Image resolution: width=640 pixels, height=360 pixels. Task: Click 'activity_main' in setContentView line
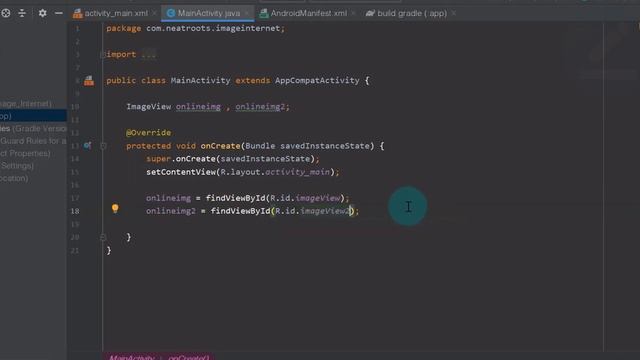(298, 172)
